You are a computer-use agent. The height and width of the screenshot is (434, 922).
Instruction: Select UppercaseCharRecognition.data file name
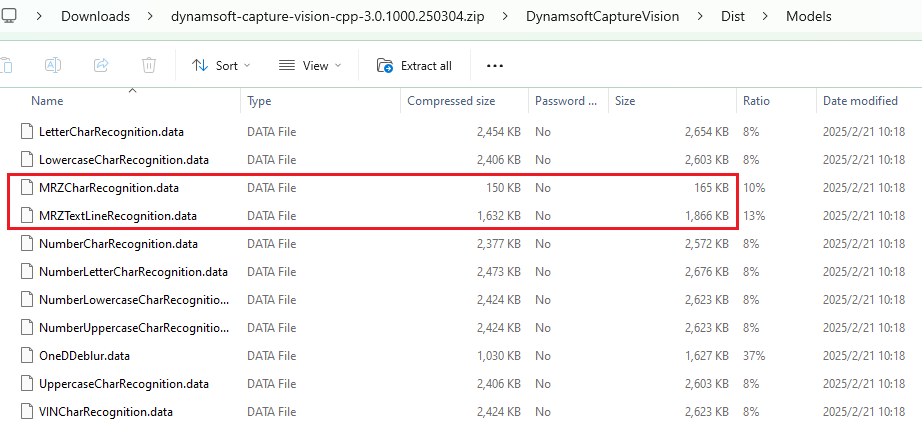(123, 384)
